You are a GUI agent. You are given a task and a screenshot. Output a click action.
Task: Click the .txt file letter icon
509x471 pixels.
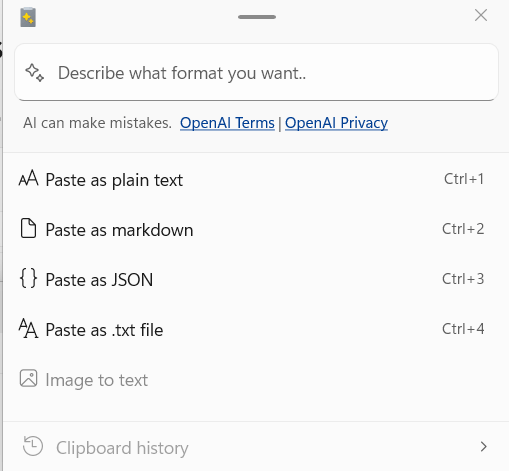pos(28,328)
